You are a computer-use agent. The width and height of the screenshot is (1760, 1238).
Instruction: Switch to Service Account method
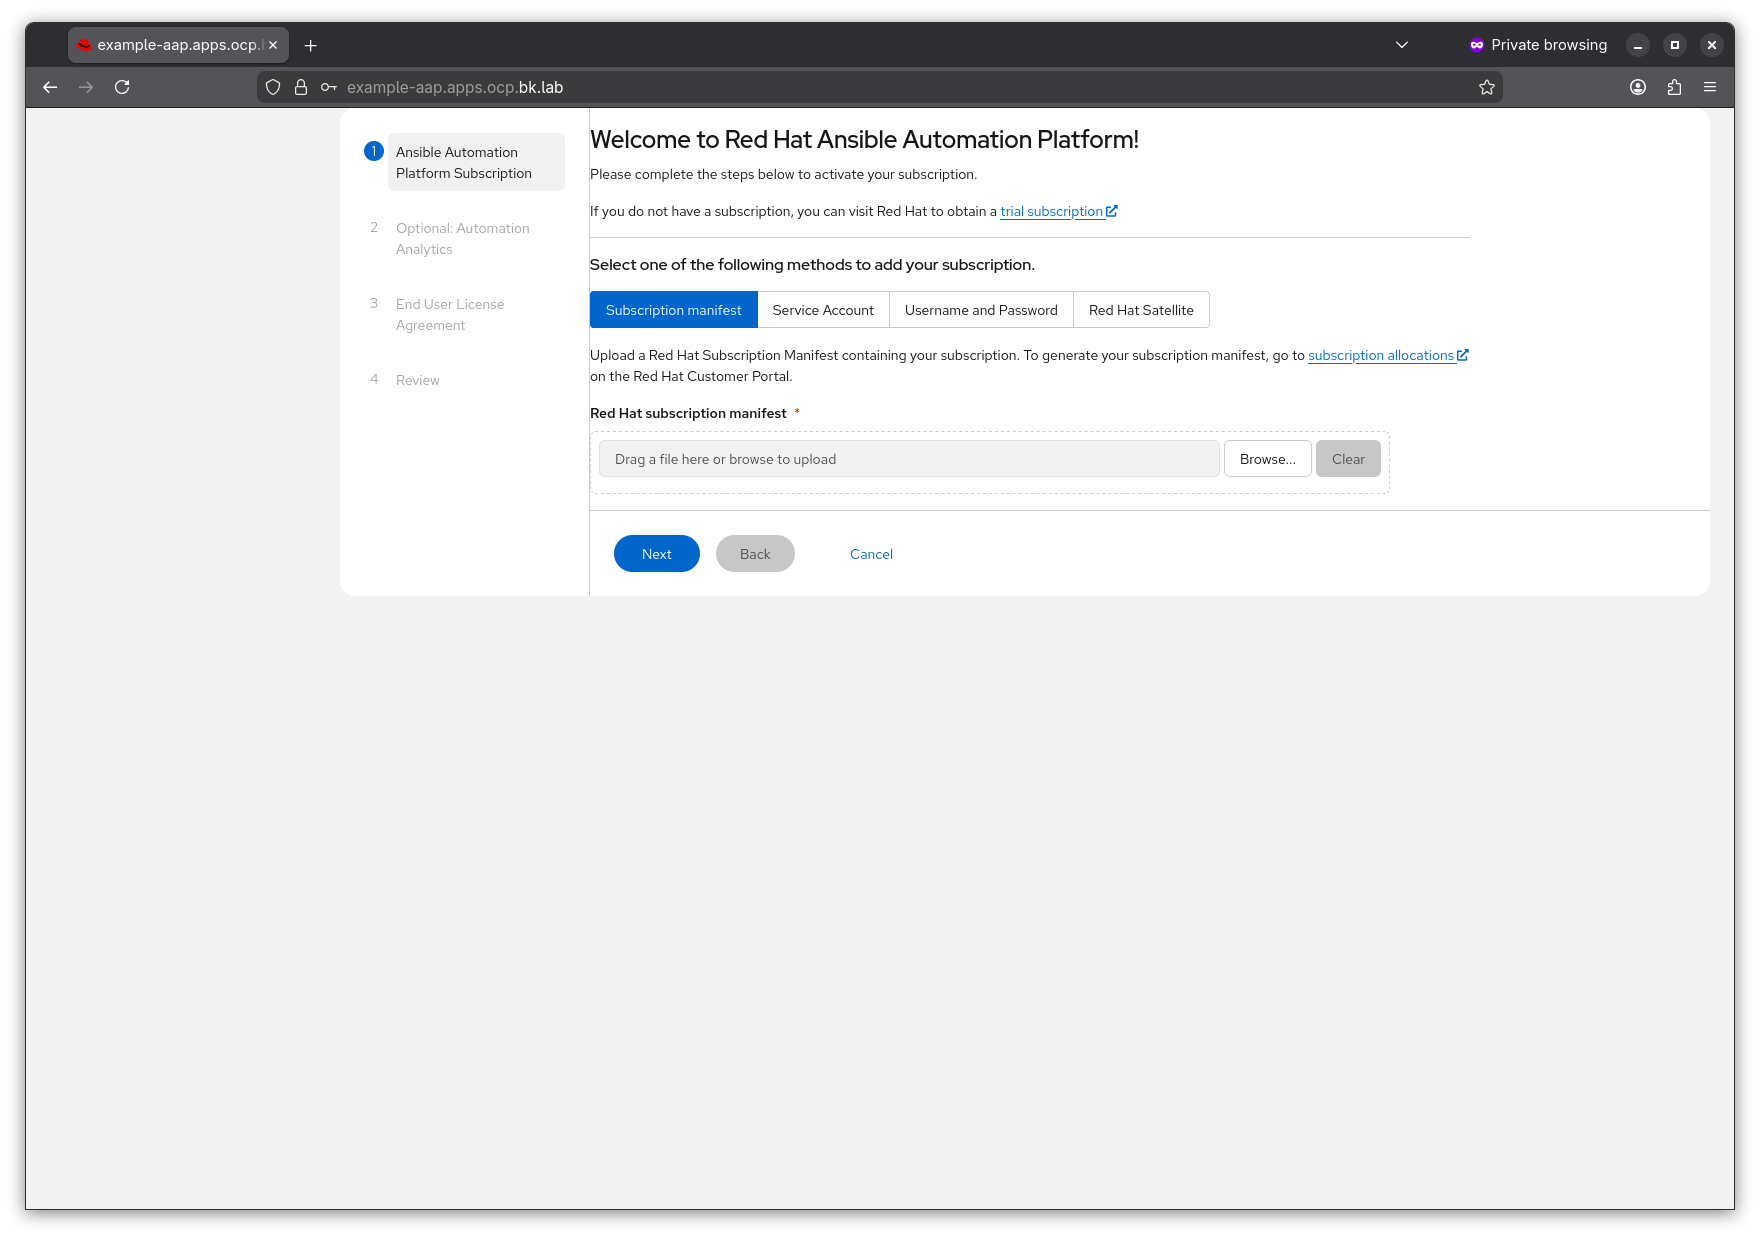coord(823,310)
